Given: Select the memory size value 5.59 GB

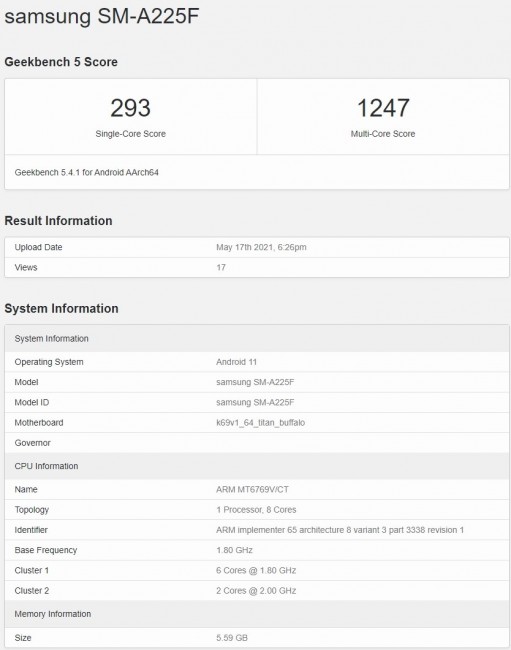Looking at the screenshot, I should coord(232,638).
